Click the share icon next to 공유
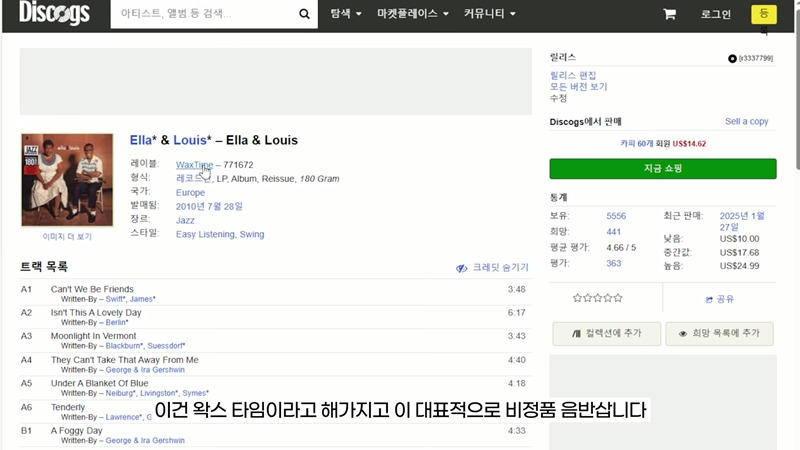The image size is (800, 450). click(709, 299)
